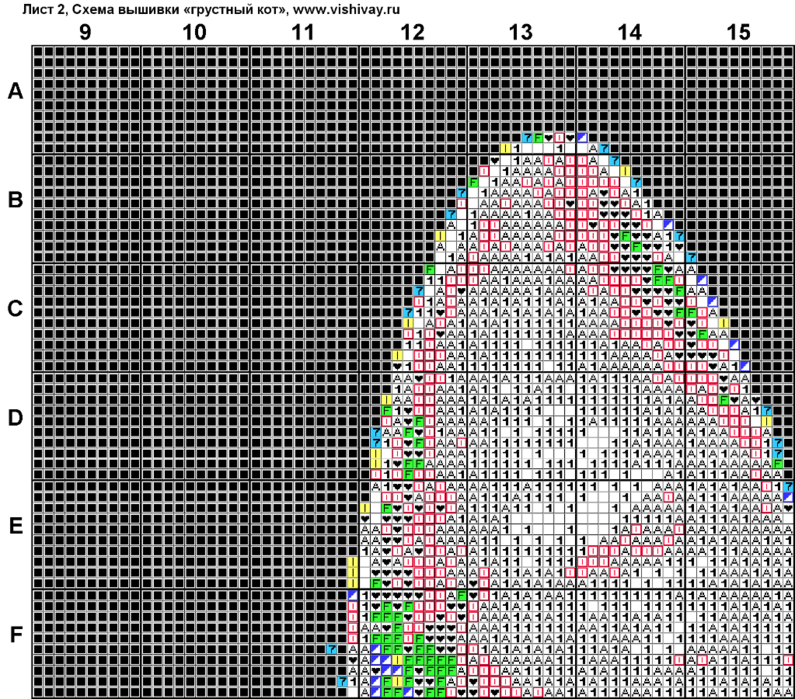Click the column header number 14
This screenshot has width=795, height=699.
point(630,33)
